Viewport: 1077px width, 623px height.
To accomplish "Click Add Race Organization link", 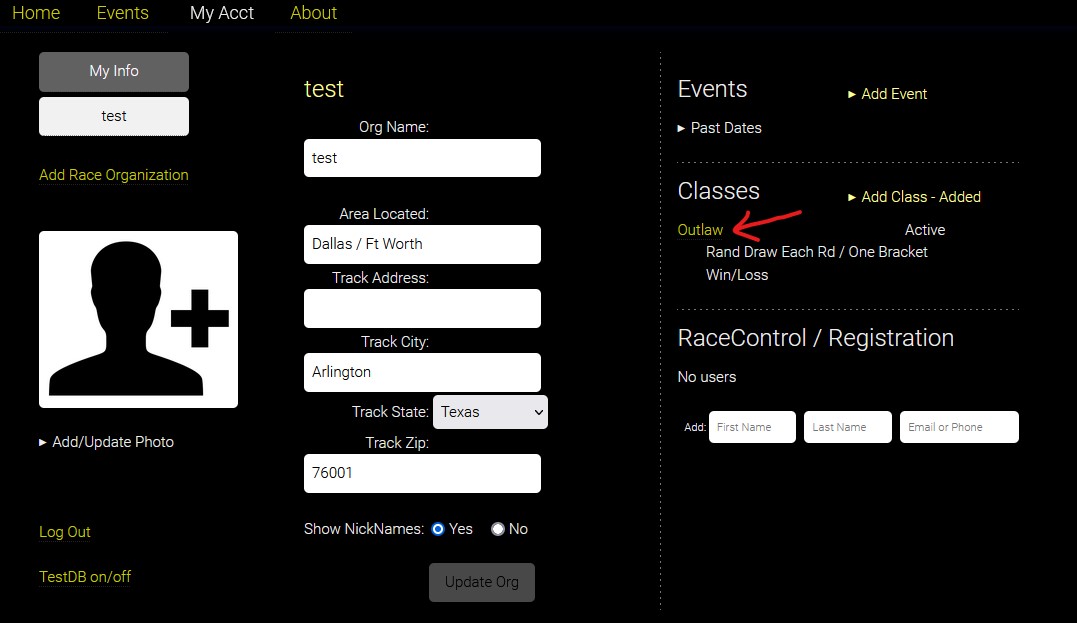I will [x=113, y=175].
